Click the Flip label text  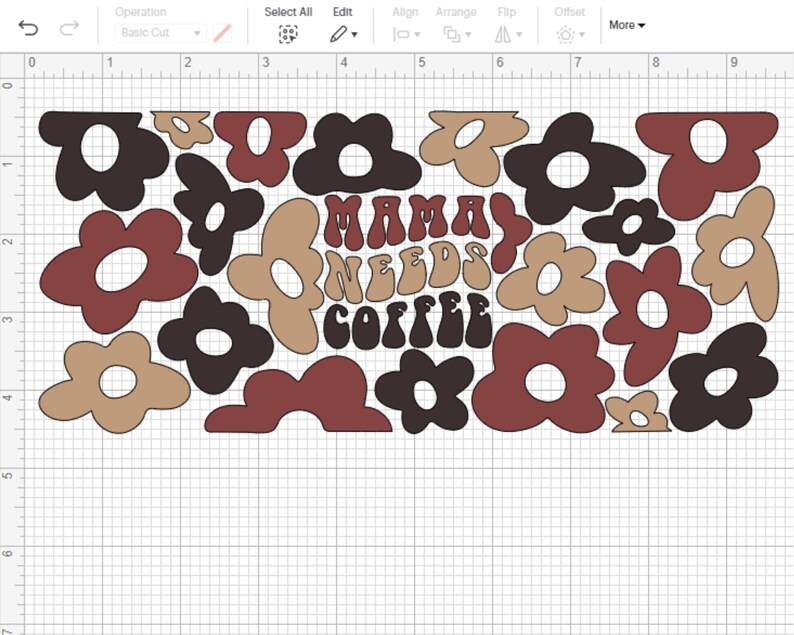506,12
